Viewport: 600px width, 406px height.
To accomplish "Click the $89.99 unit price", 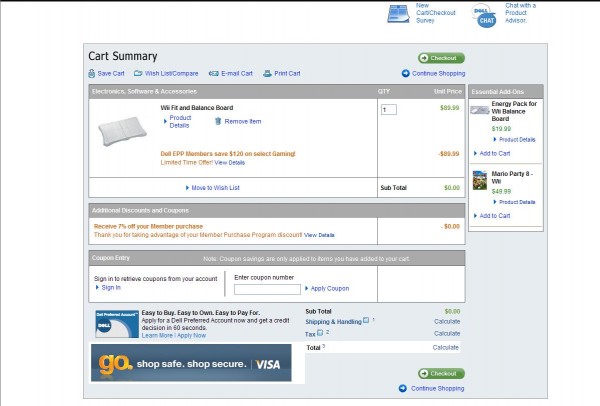I will [x=450, y=108].
